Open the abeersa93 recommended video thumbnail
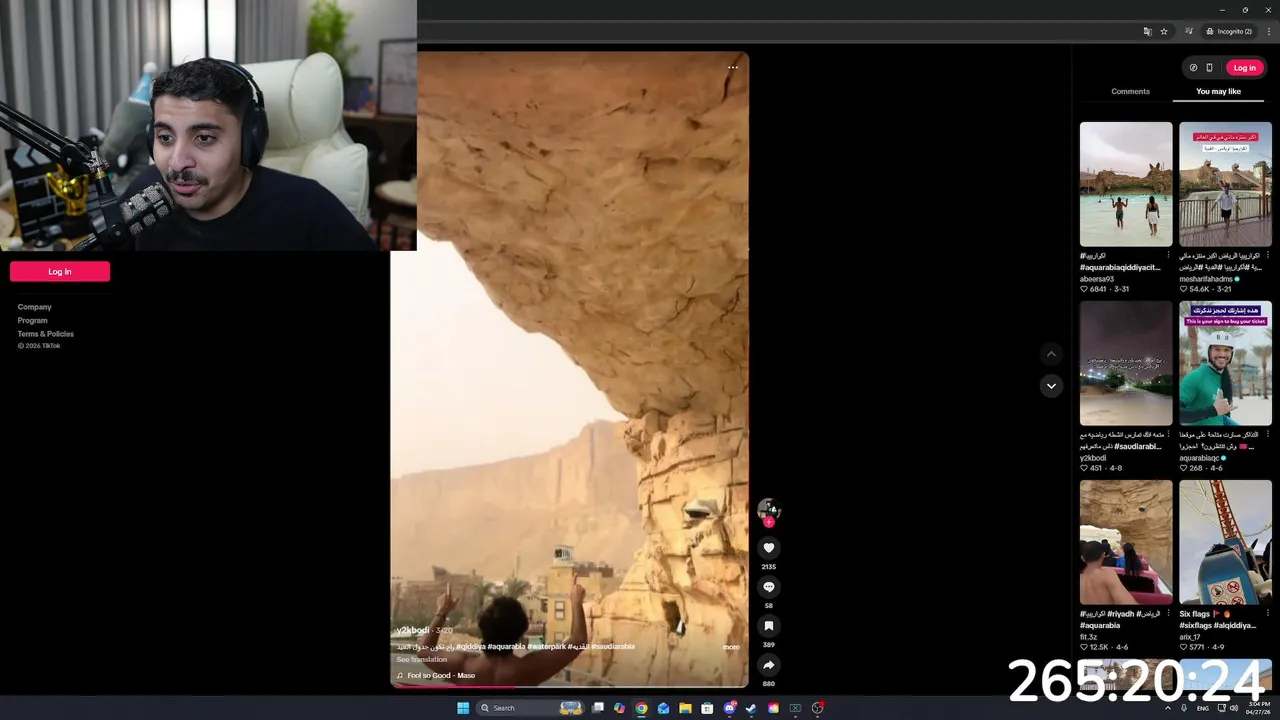 tap(1126, 184)
